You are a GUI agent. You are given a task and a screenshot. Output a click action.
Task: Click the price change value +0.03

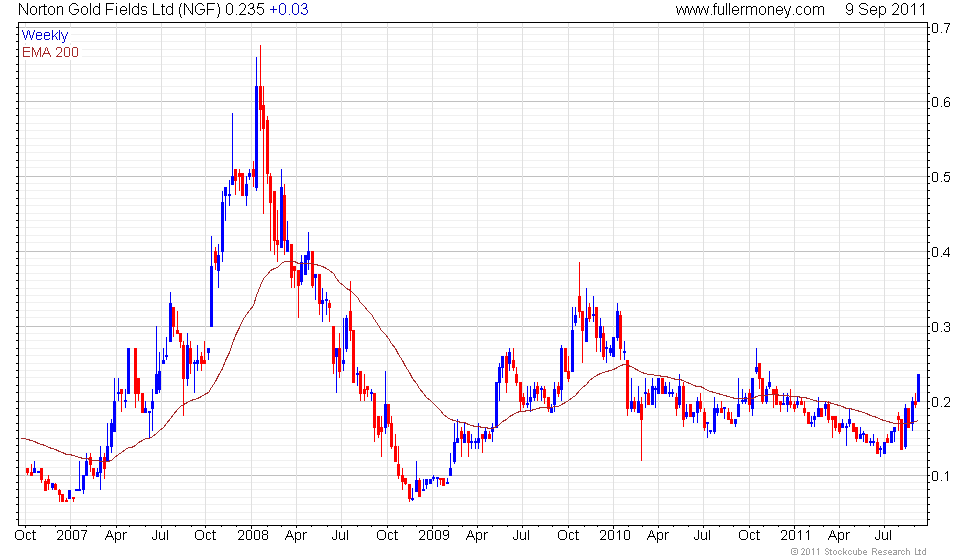289,9
